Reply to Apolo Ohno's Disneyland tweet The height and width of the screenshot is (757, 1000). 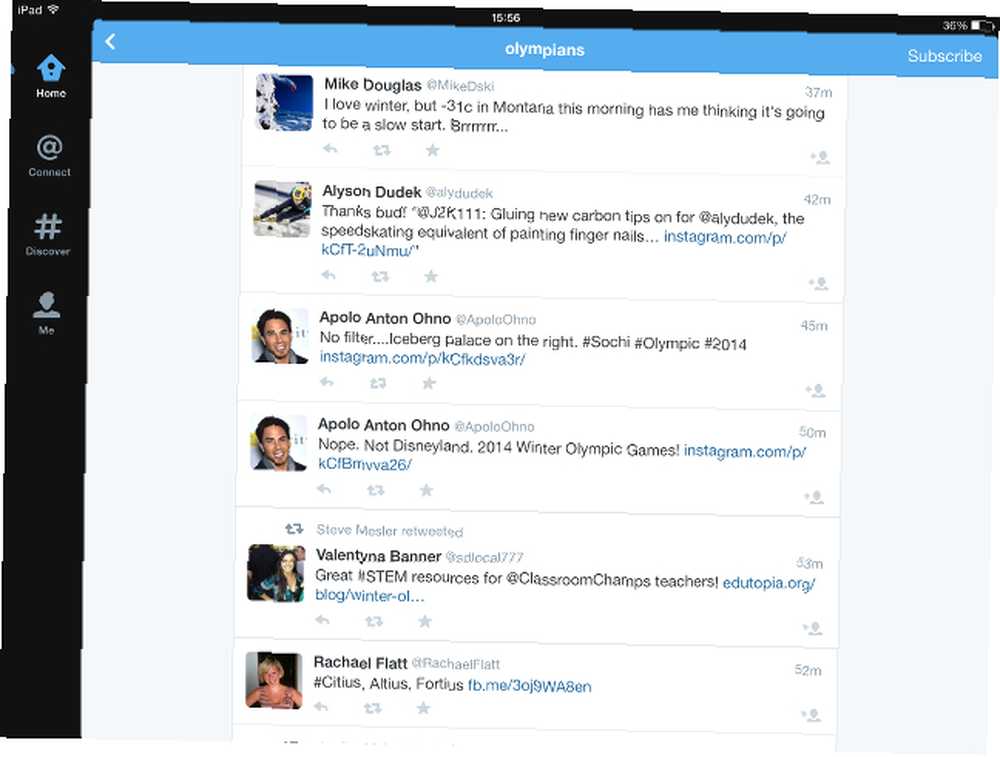tap(324, 489)
